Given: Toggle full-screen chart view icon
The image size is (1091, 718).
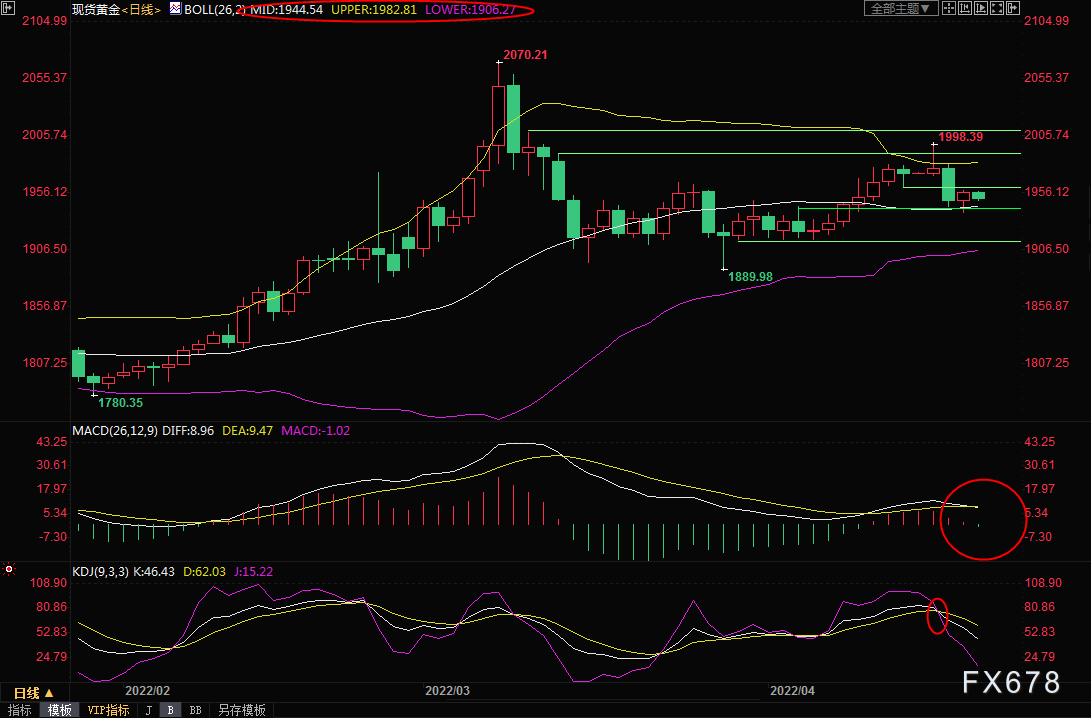Looking at the screenshot, I should click(997, 8).
